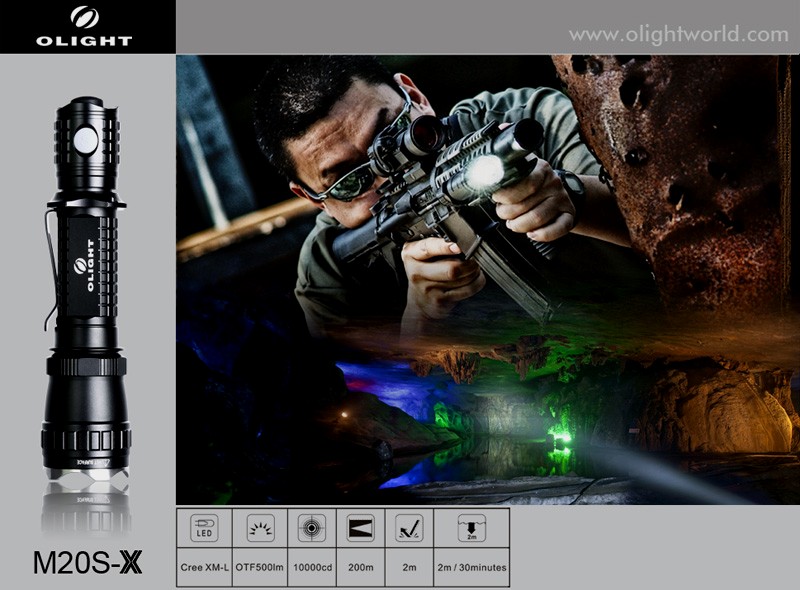Select the "Cree XM-L" spec text
The image size is (800, 590).
point(205,567)
